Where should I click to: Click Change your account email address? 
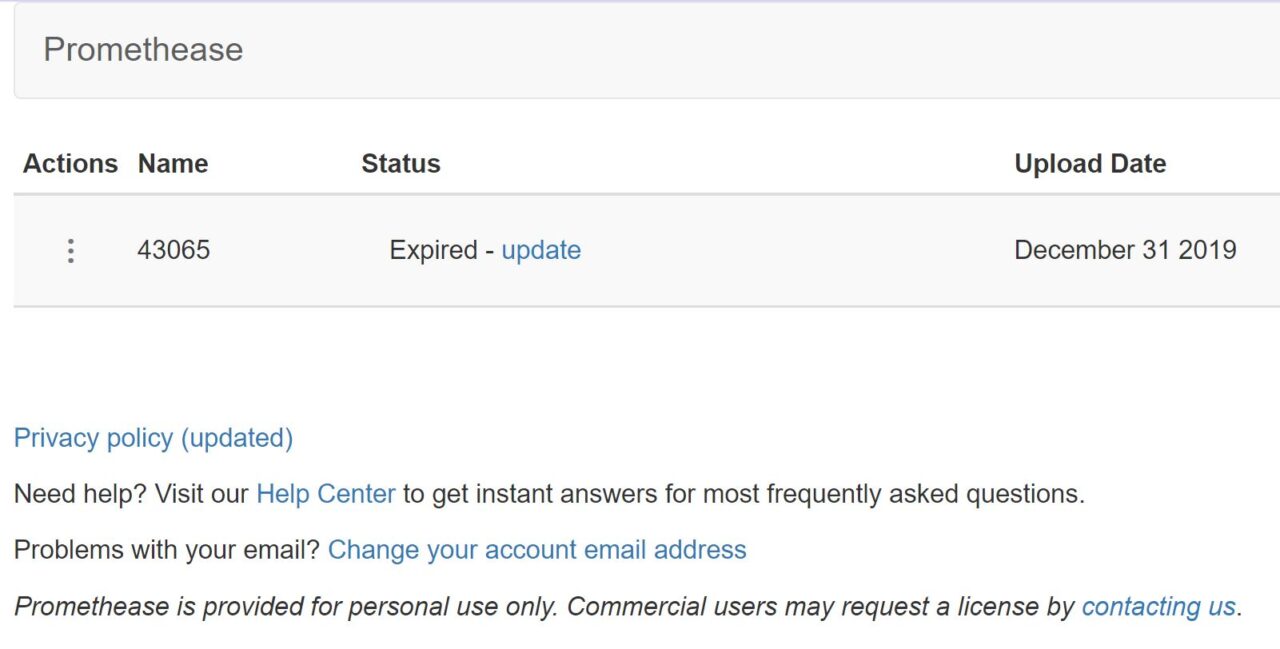537,550
